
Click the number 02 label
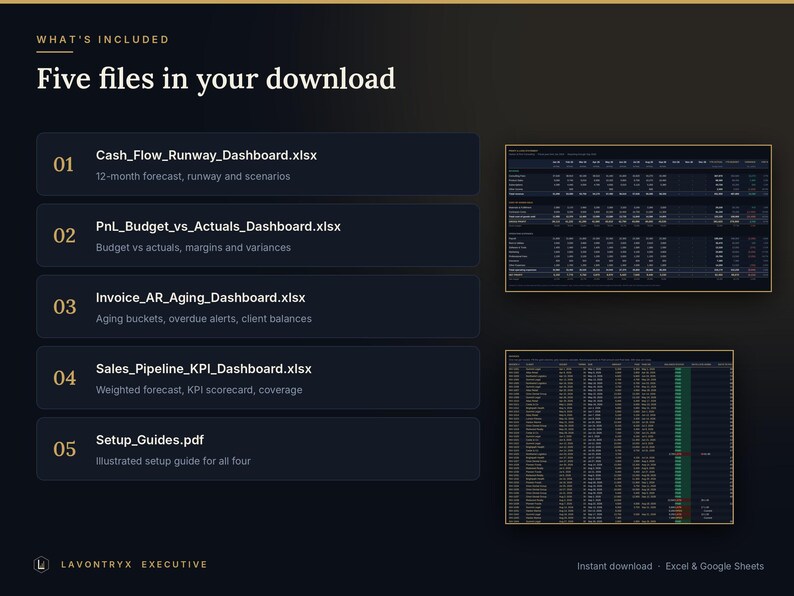[64, 235]
